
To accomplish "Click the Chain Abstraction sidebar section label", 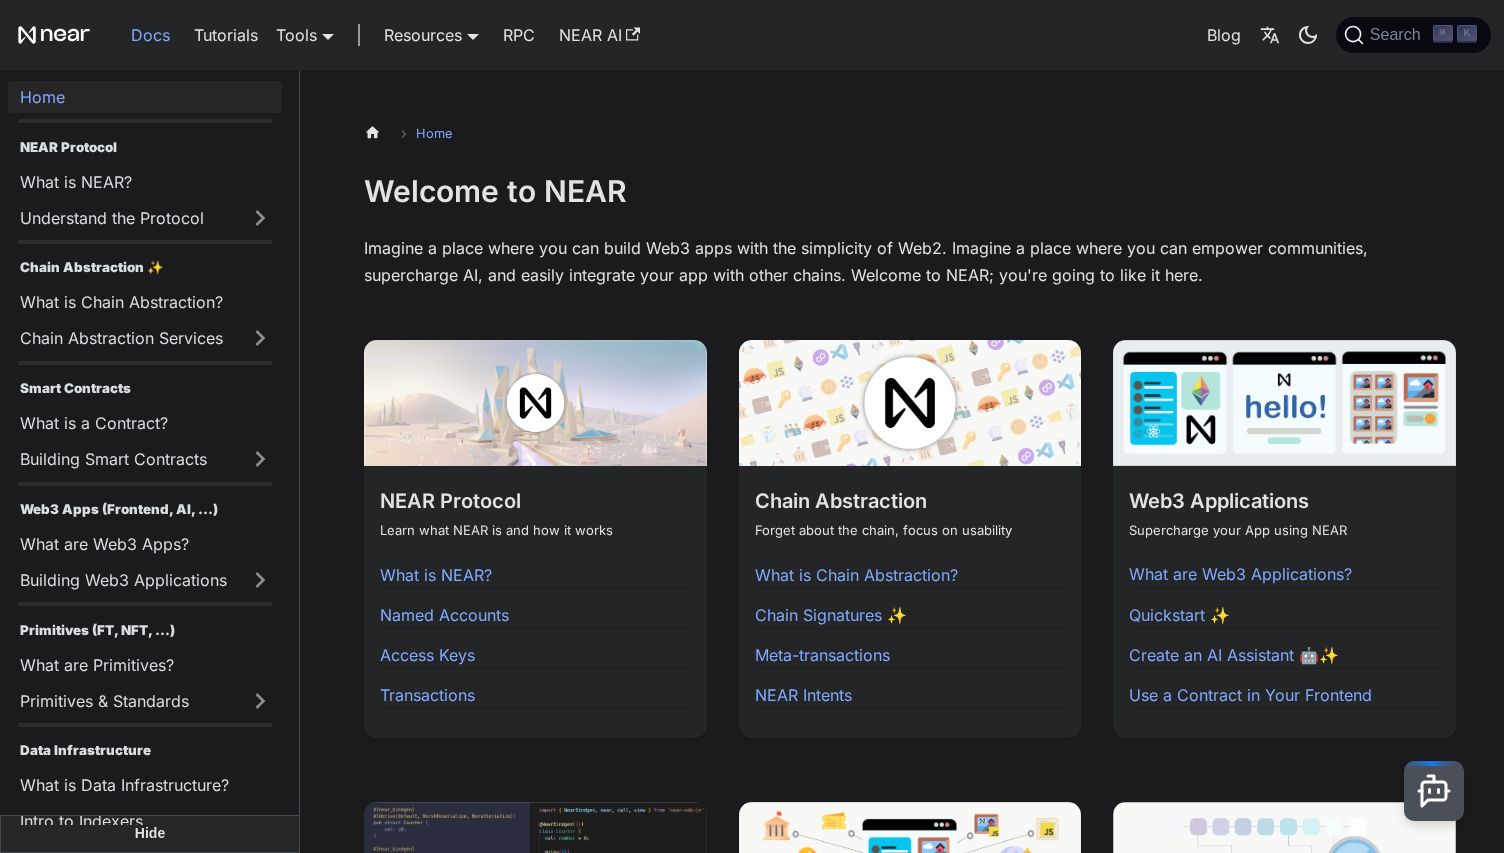I will tap(91, 267).
